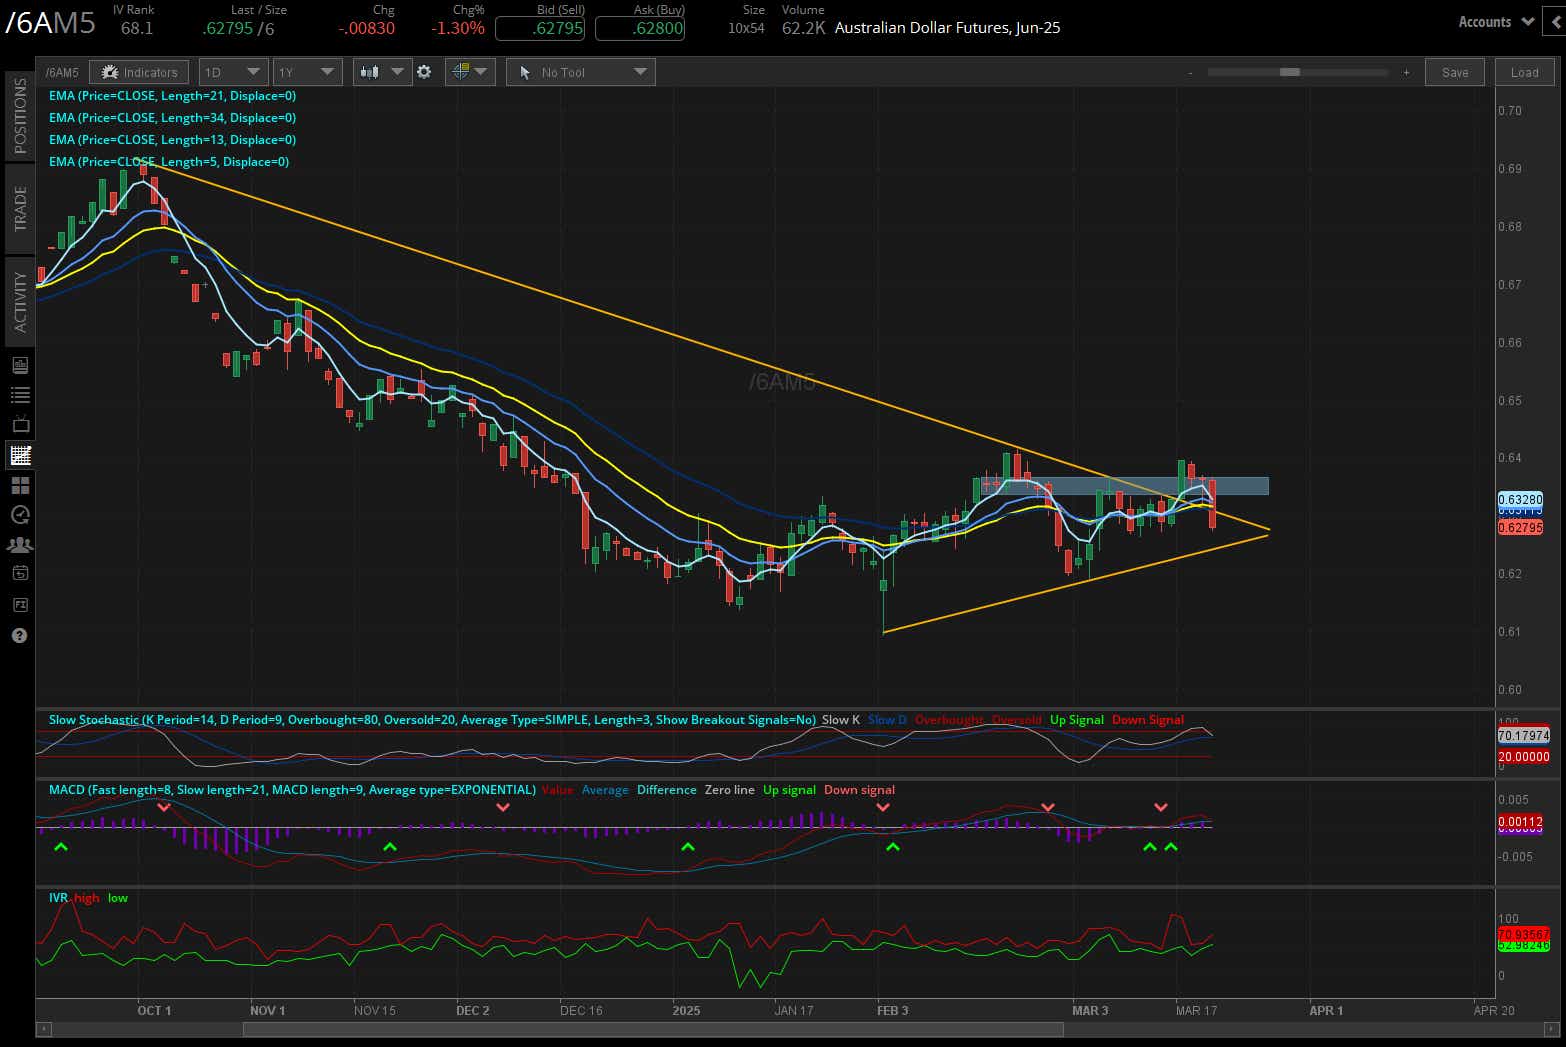
Task: Open the 1D timeframe dropdown
Action: pos(232,71)
